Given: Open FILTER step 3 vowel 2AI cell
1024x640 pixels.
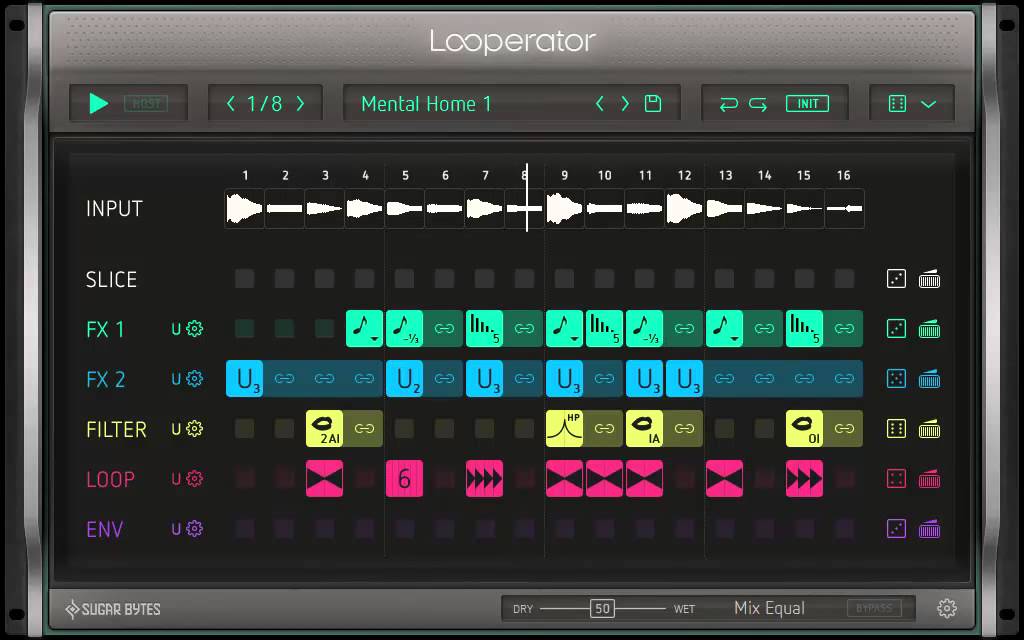Looking at the screenshot, I should tap(325, 428).
